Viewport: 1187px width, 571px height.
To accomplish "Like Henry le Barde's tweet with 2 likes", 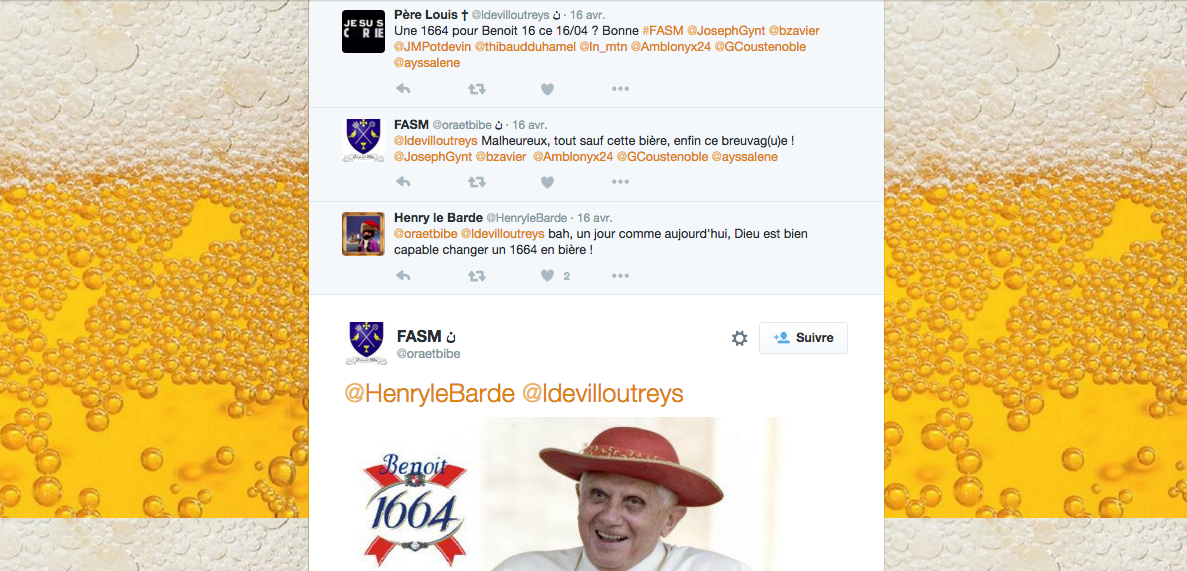I will click(x=547, y=276).
